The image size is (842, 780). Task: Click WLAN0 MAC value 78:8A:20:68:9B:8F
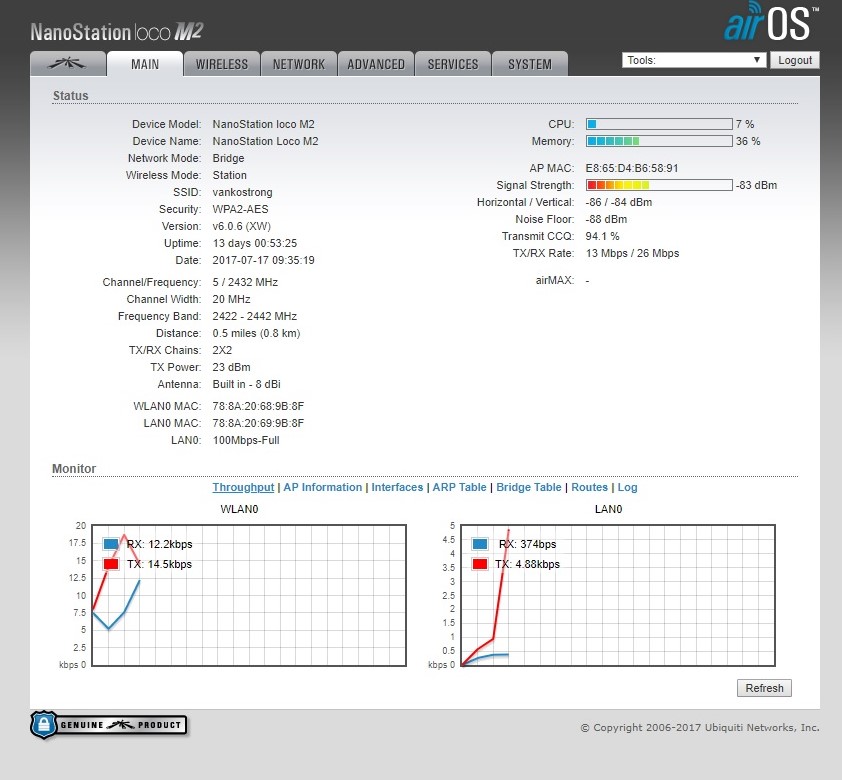coord(258,406)
